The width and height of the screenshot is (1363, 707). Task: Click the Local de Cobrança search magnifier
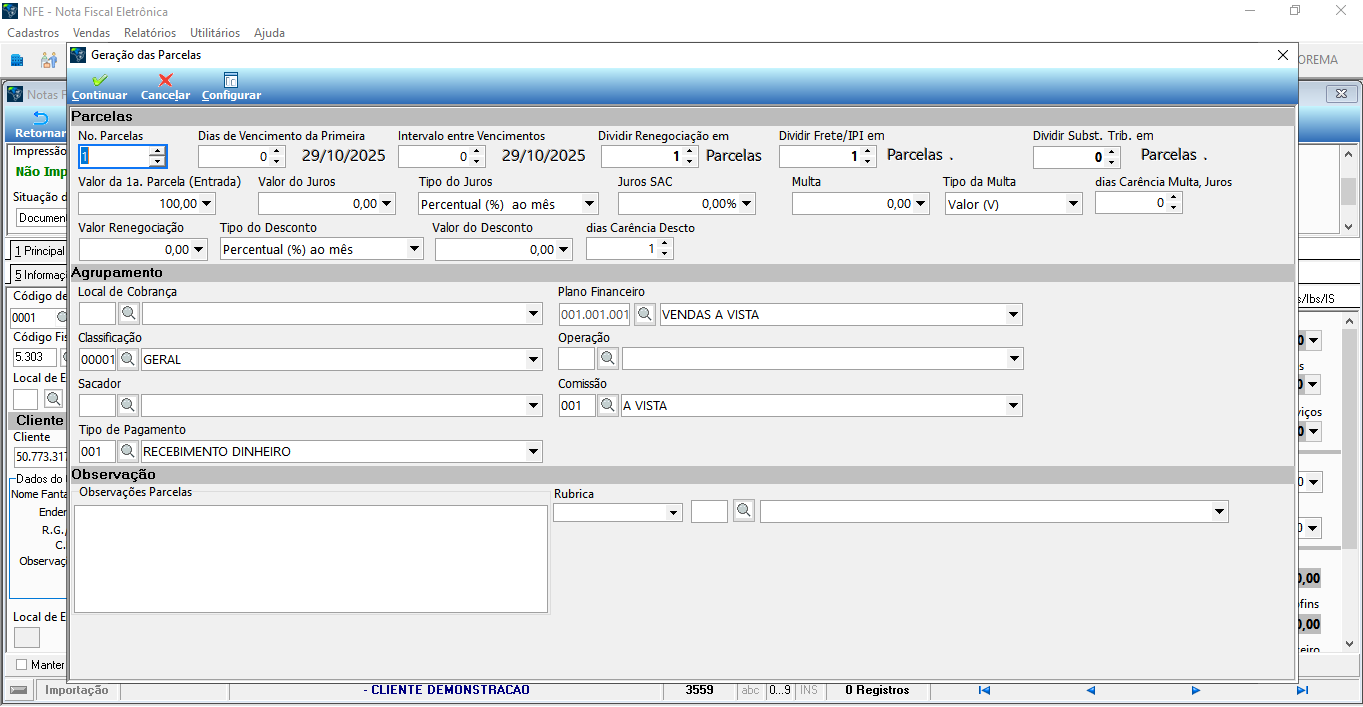[x=128, y=314]
